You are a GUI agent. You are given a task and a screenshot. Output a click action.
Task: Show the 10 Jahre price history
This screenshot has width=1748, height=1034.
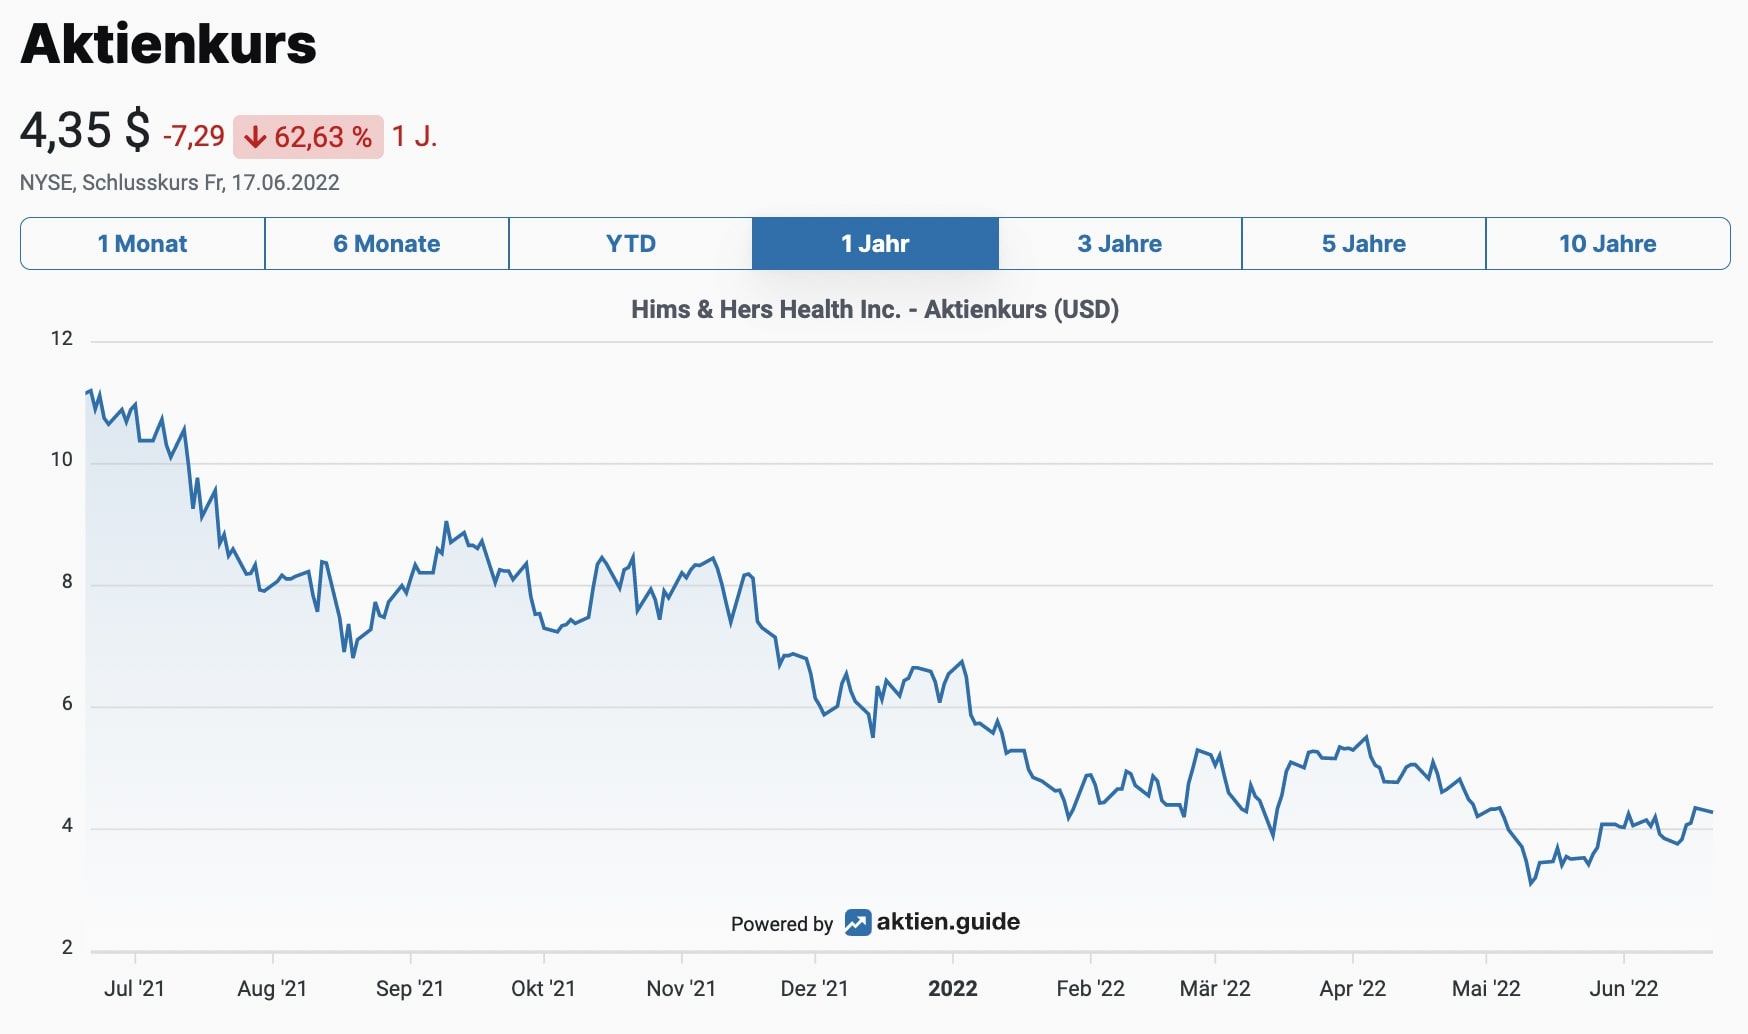point(1608,243)
